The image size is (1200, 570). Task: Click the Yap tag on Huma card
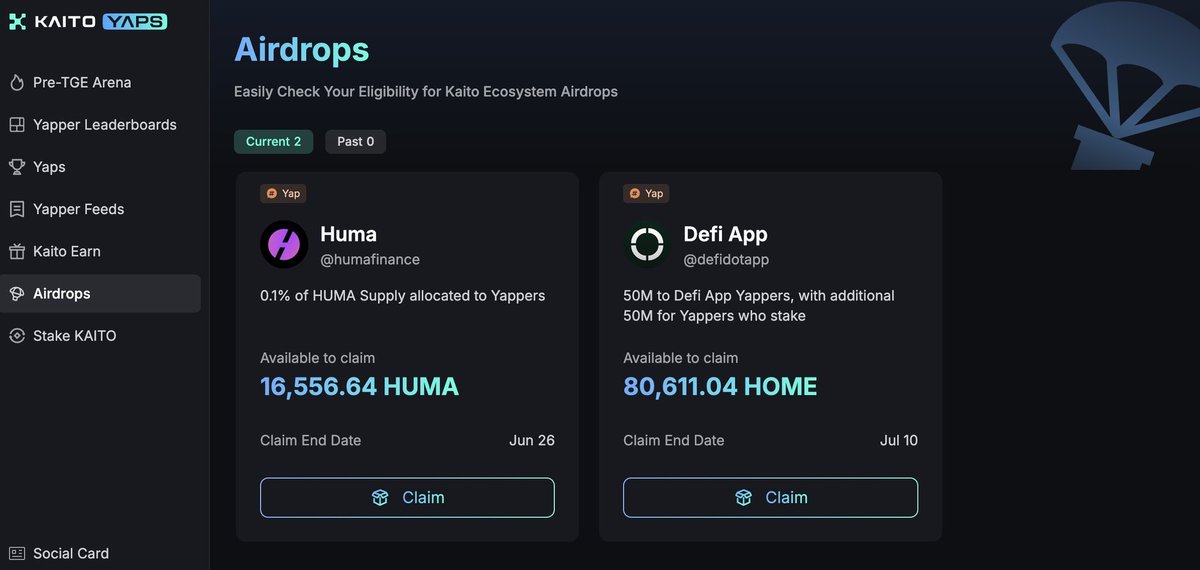[283, 194]
